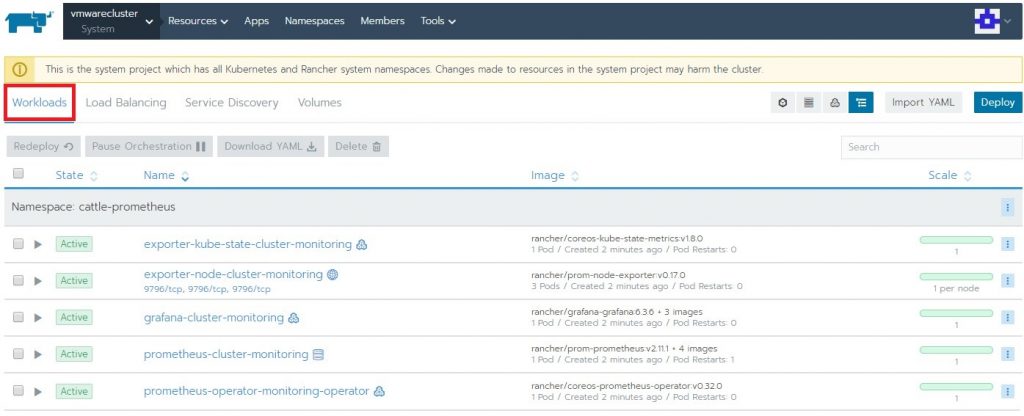Open the grafana-cluster-monitoring workload link

214,317
